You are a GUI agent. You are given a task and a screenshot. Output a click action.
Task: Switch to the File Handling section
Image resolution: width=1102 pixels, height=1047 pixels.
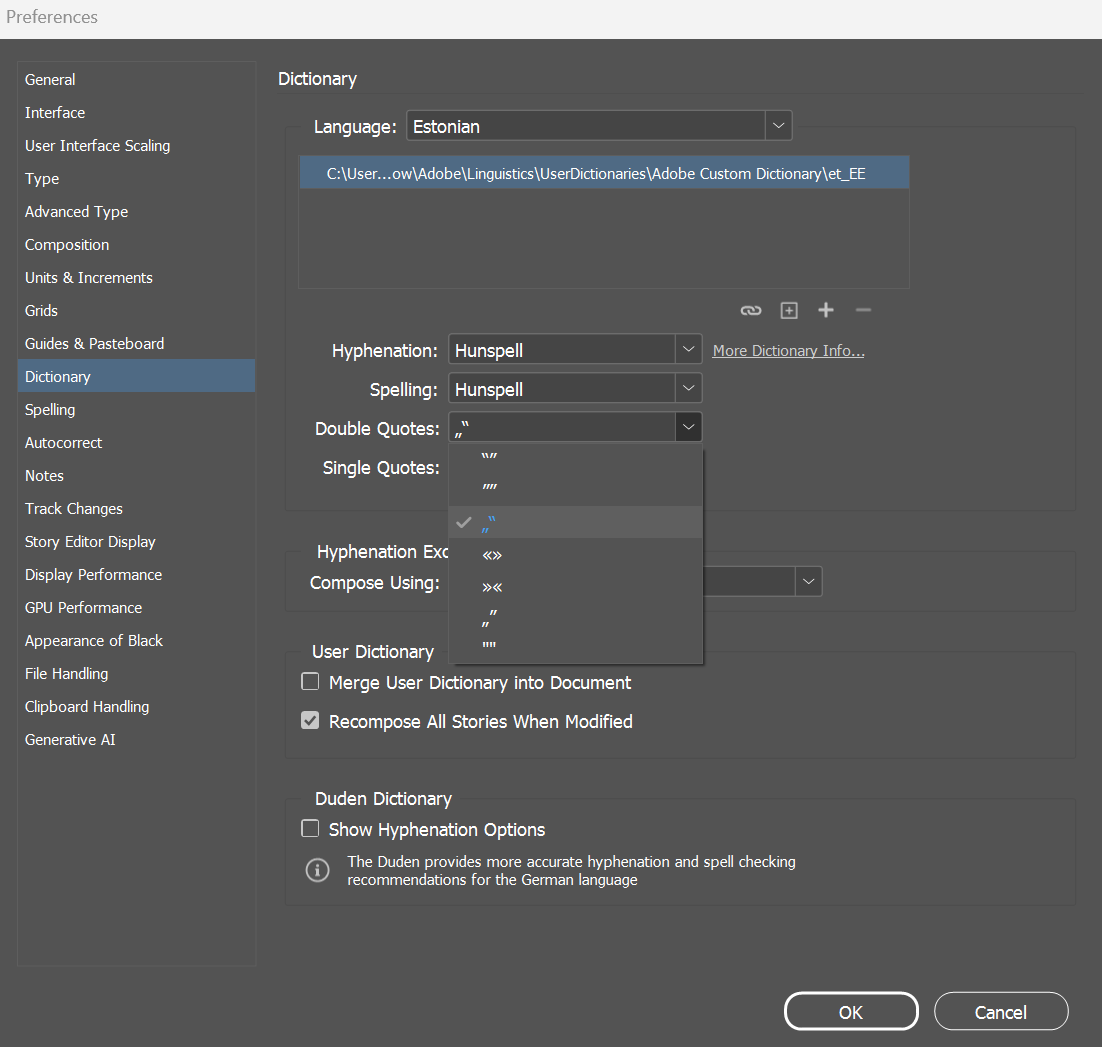[x=136, y=674]
